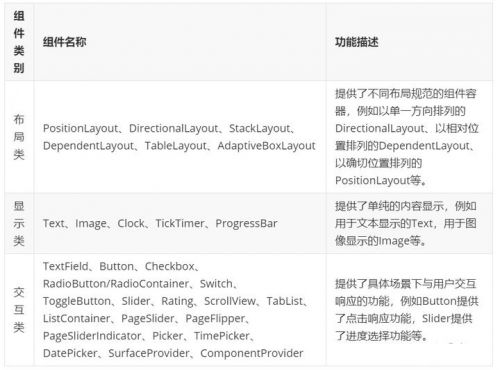
Task: Click the TextField component name
Action: pos(66,266)
